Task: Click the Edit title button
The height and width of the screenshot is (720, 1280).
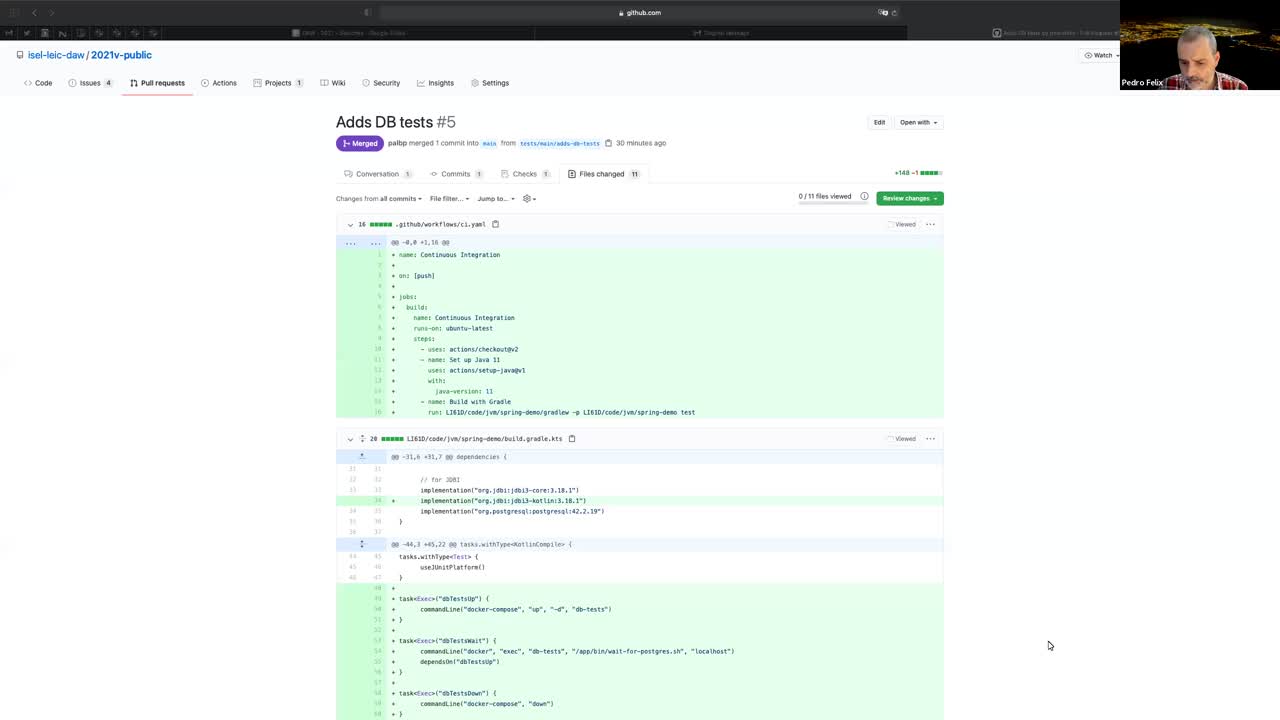Action: pos(879,122)
